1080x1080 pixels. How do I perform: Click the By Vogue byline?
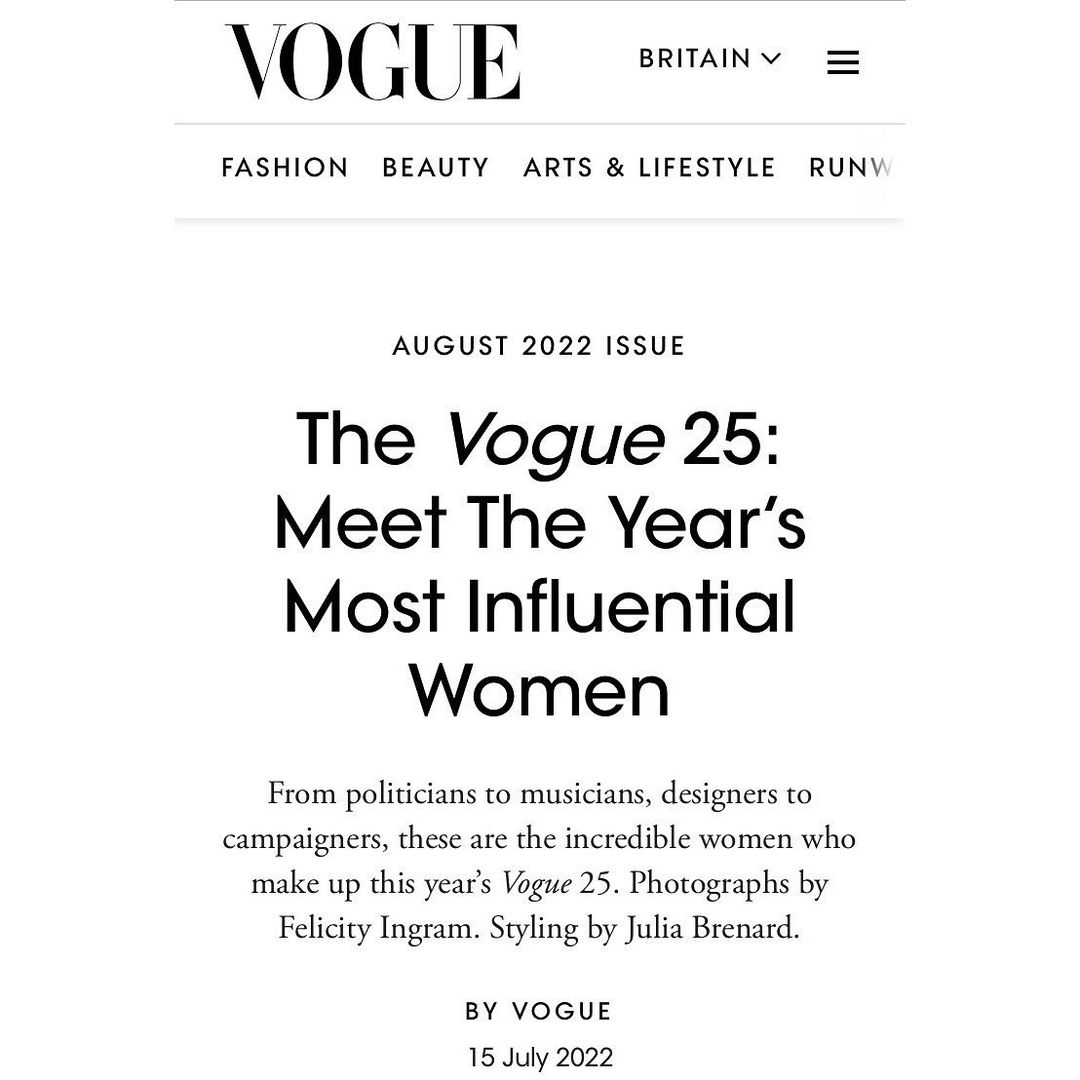point(539,1011)
